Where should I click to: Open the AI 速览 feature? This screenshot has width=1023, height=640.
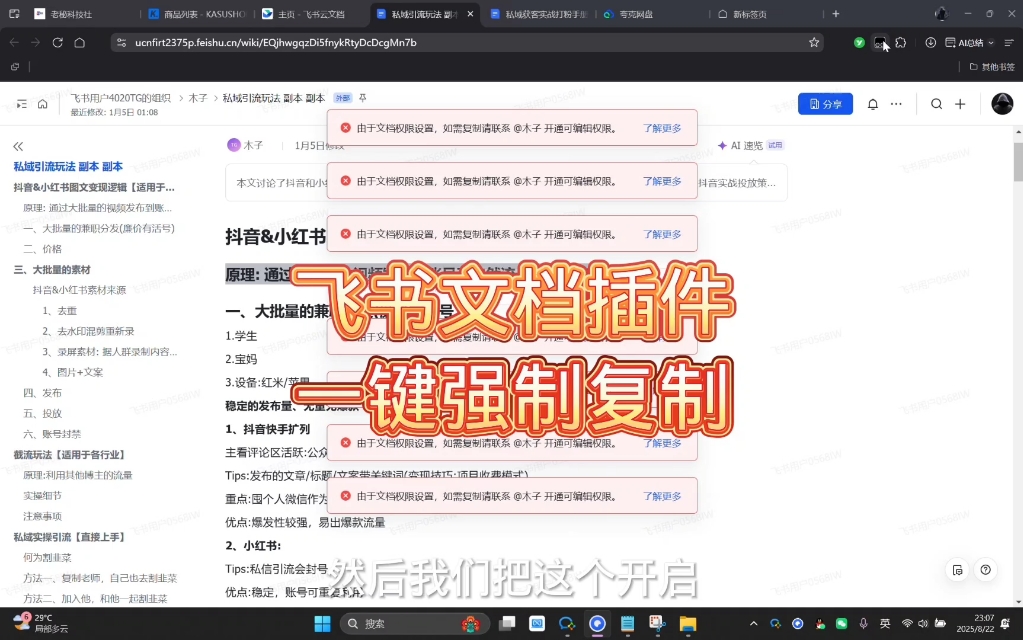coord(750,145)
